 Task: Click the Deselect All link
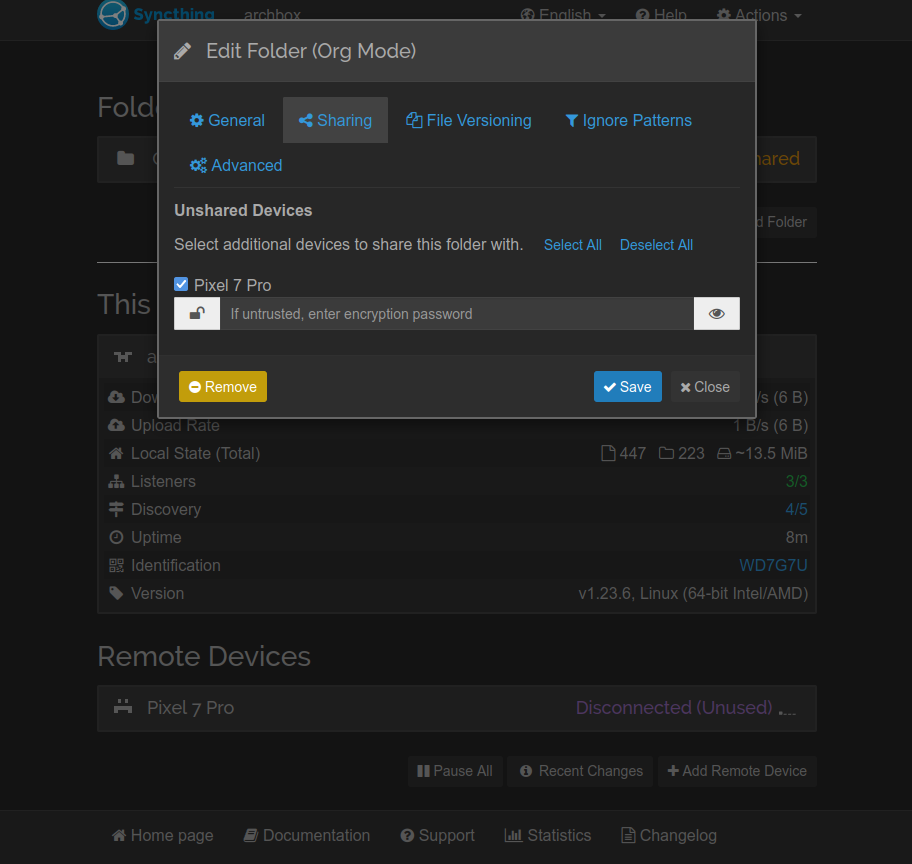pos(656,245)
